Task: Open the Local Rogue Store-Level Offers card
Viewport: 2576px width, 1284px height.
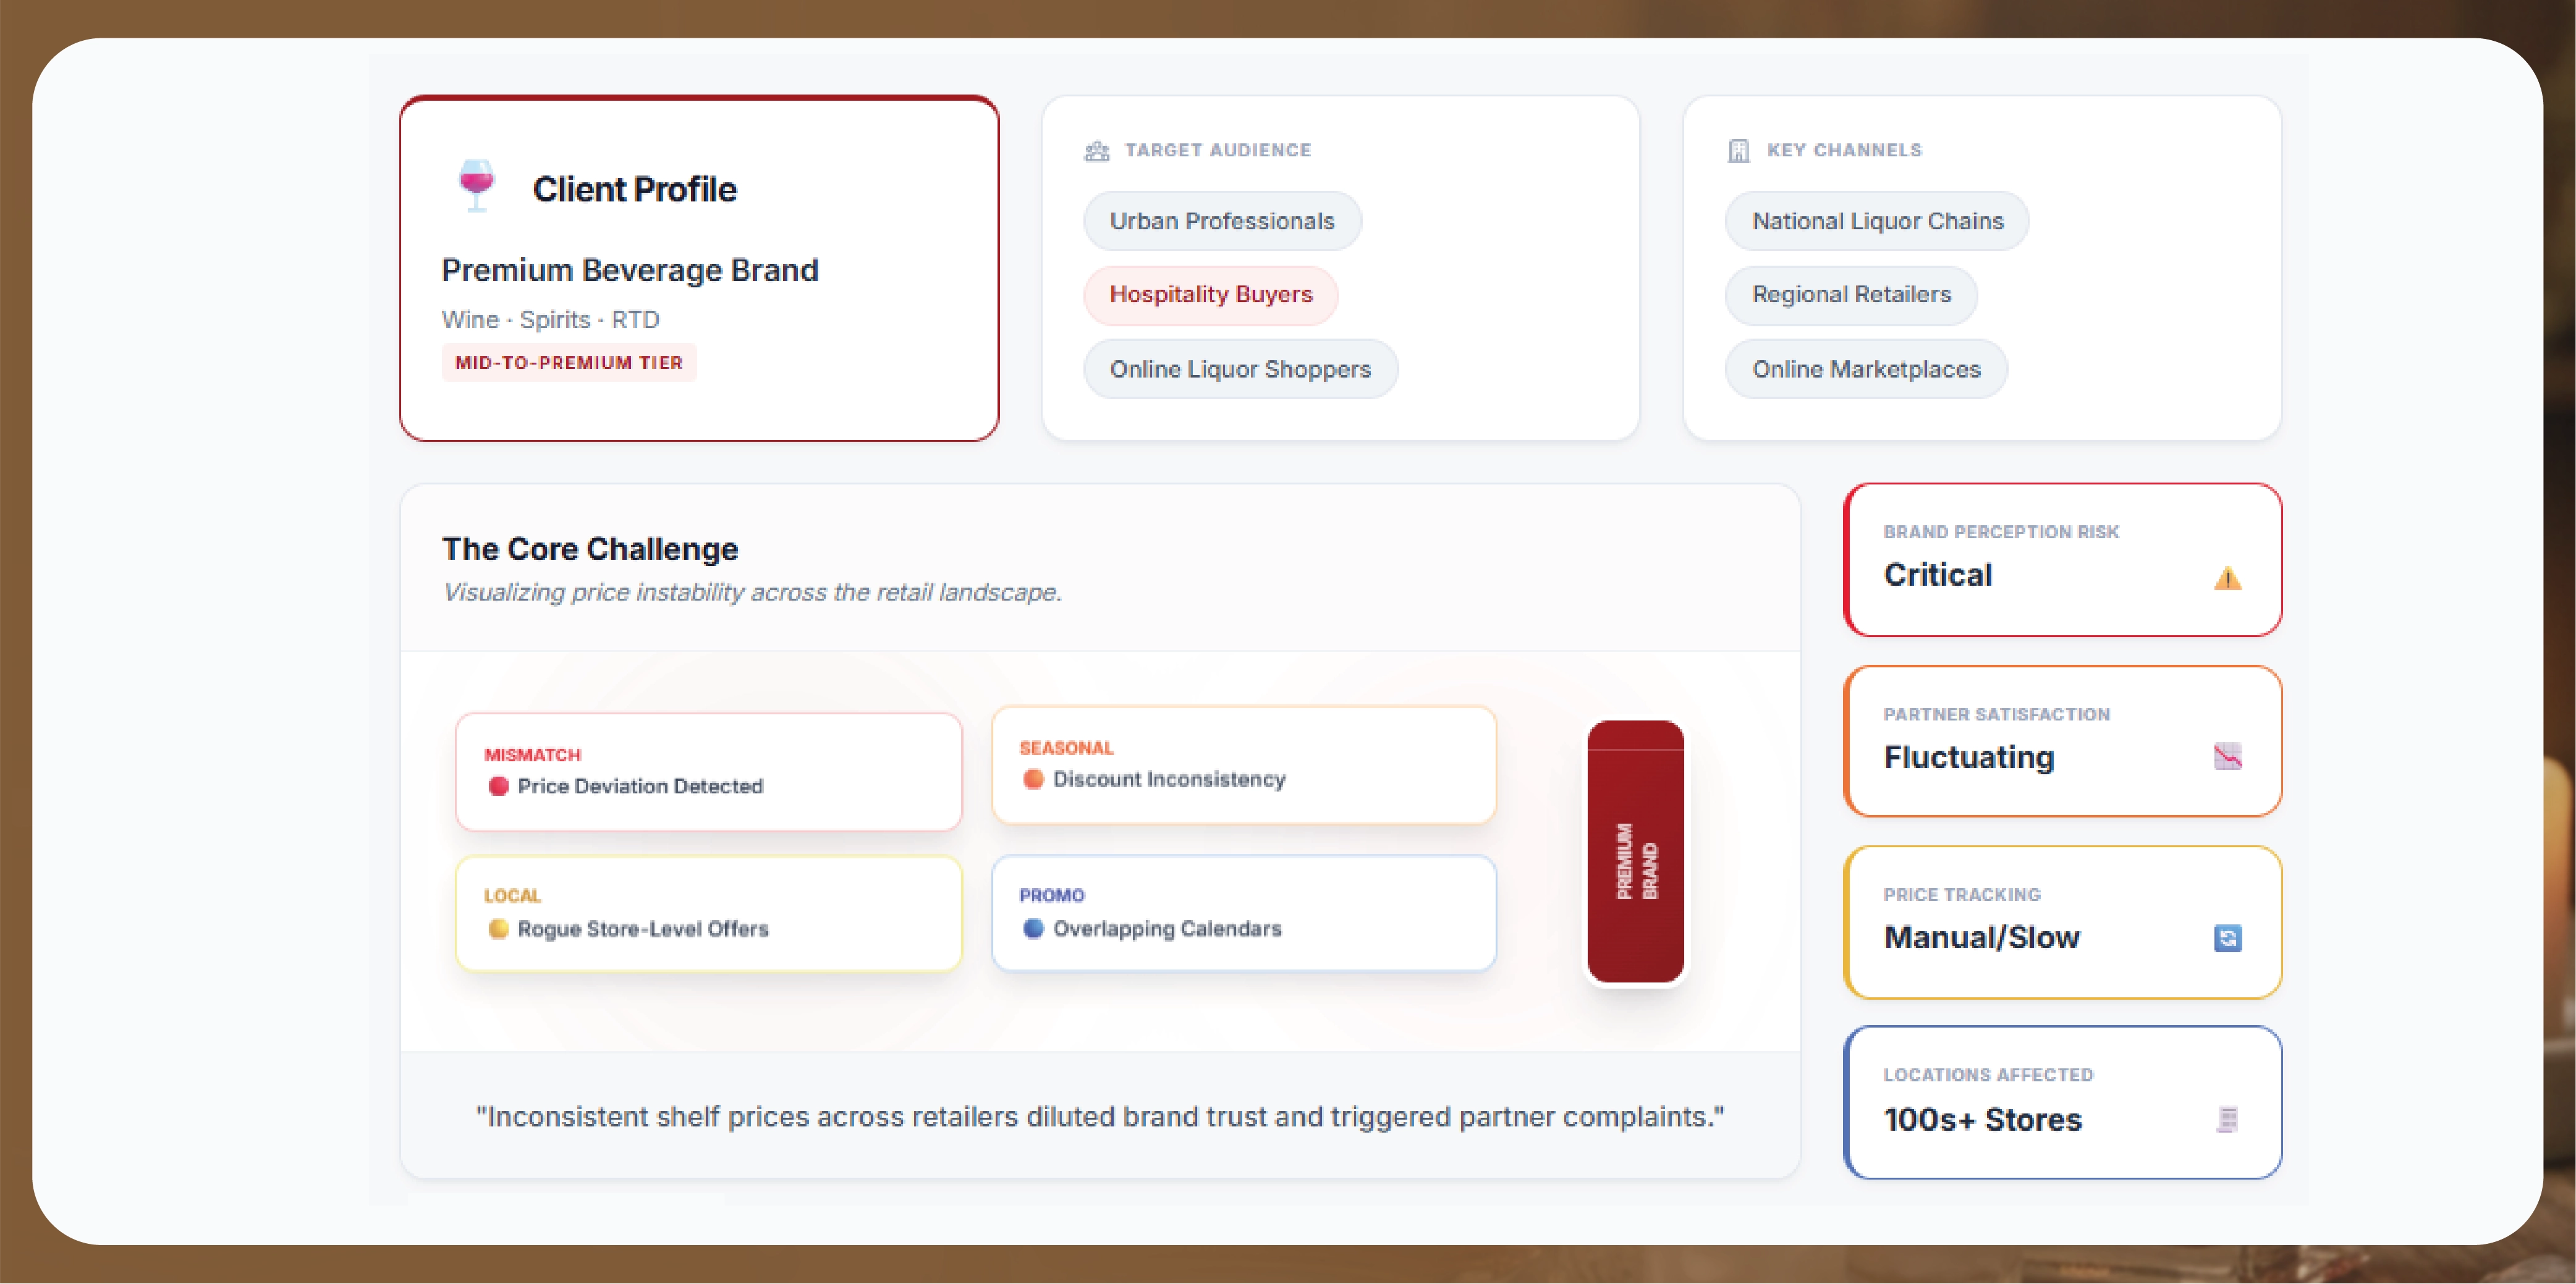Action: point(708,913)
